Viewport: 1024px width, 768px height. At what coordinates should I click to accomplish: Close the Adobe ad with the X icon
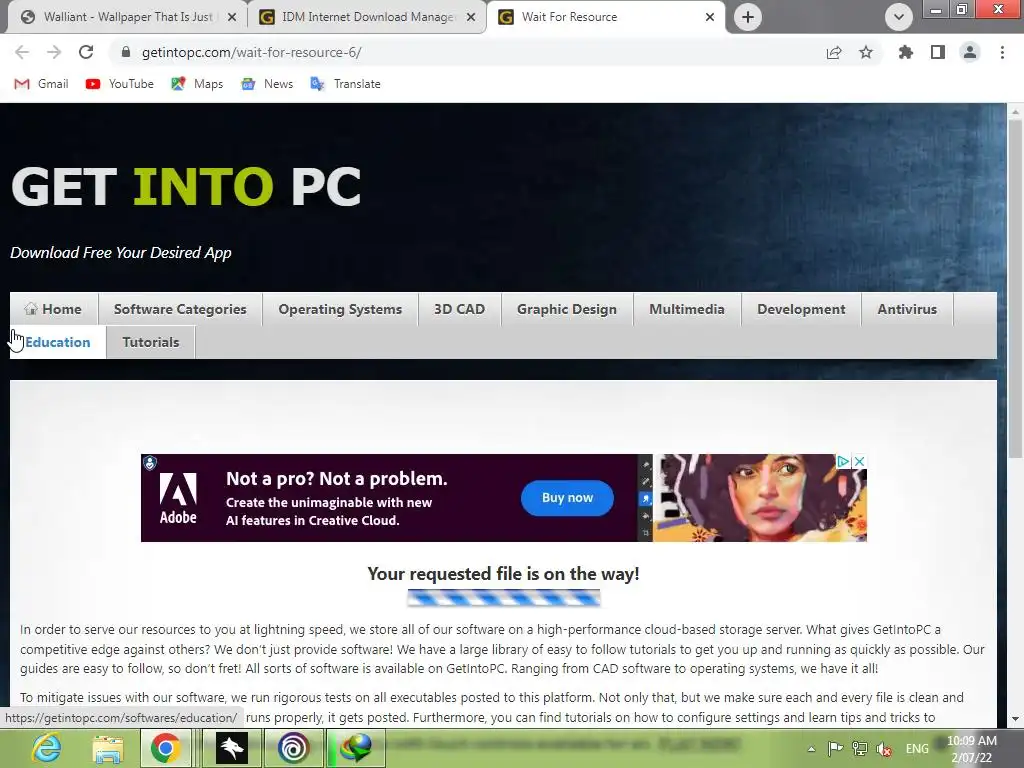859,462
